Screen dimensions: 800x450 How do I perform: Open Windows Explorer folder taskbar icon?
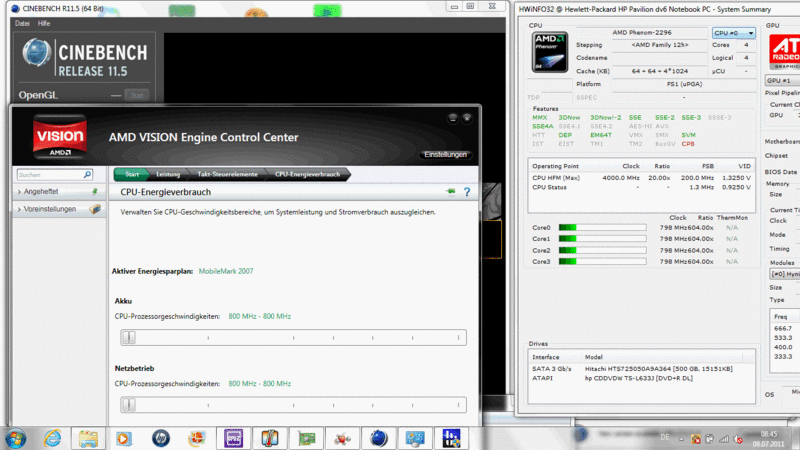pos(88,438)
